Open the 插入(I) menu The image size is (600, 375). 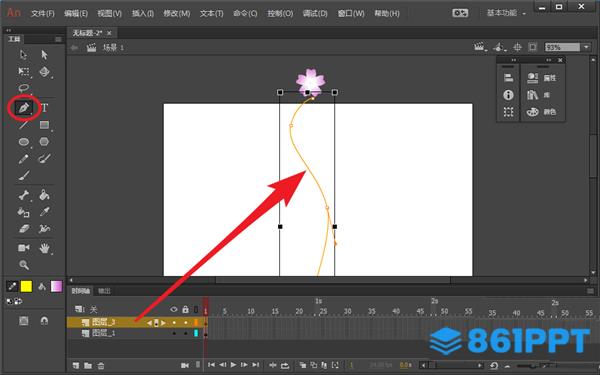(143, 13)
